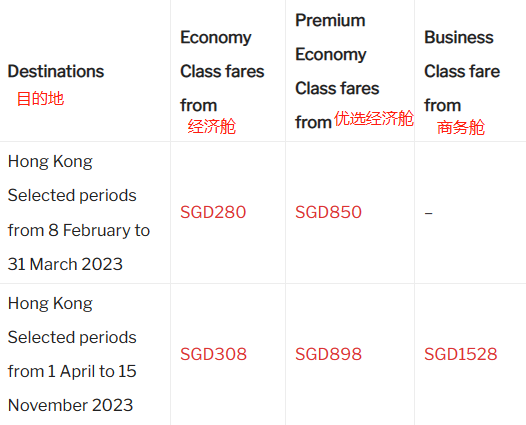
Task: Click the red 商务舱 annotation
Action: (x=461, y=127)
